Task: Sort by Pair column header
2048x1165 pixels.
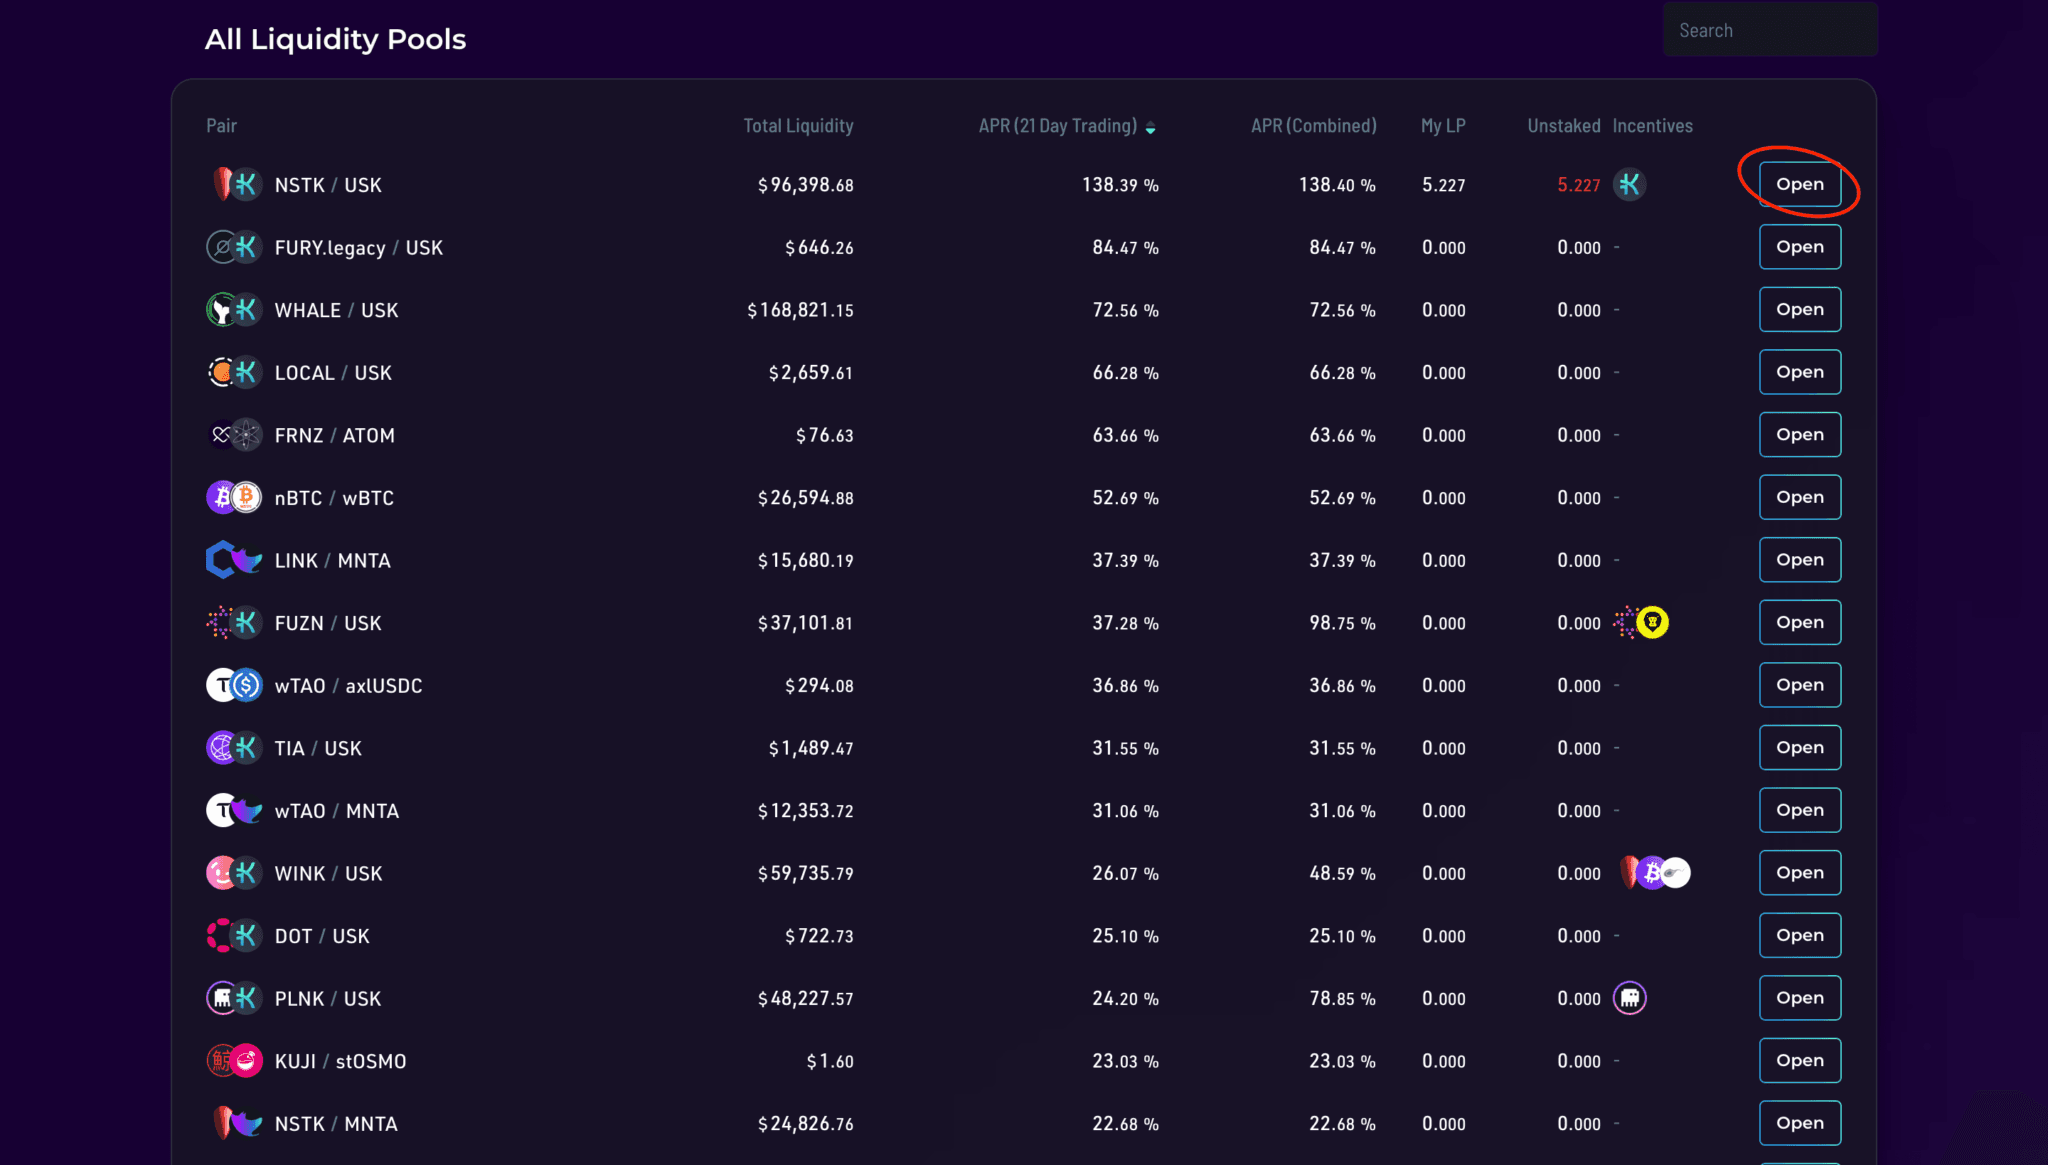Action: click(x=221, y=126)
